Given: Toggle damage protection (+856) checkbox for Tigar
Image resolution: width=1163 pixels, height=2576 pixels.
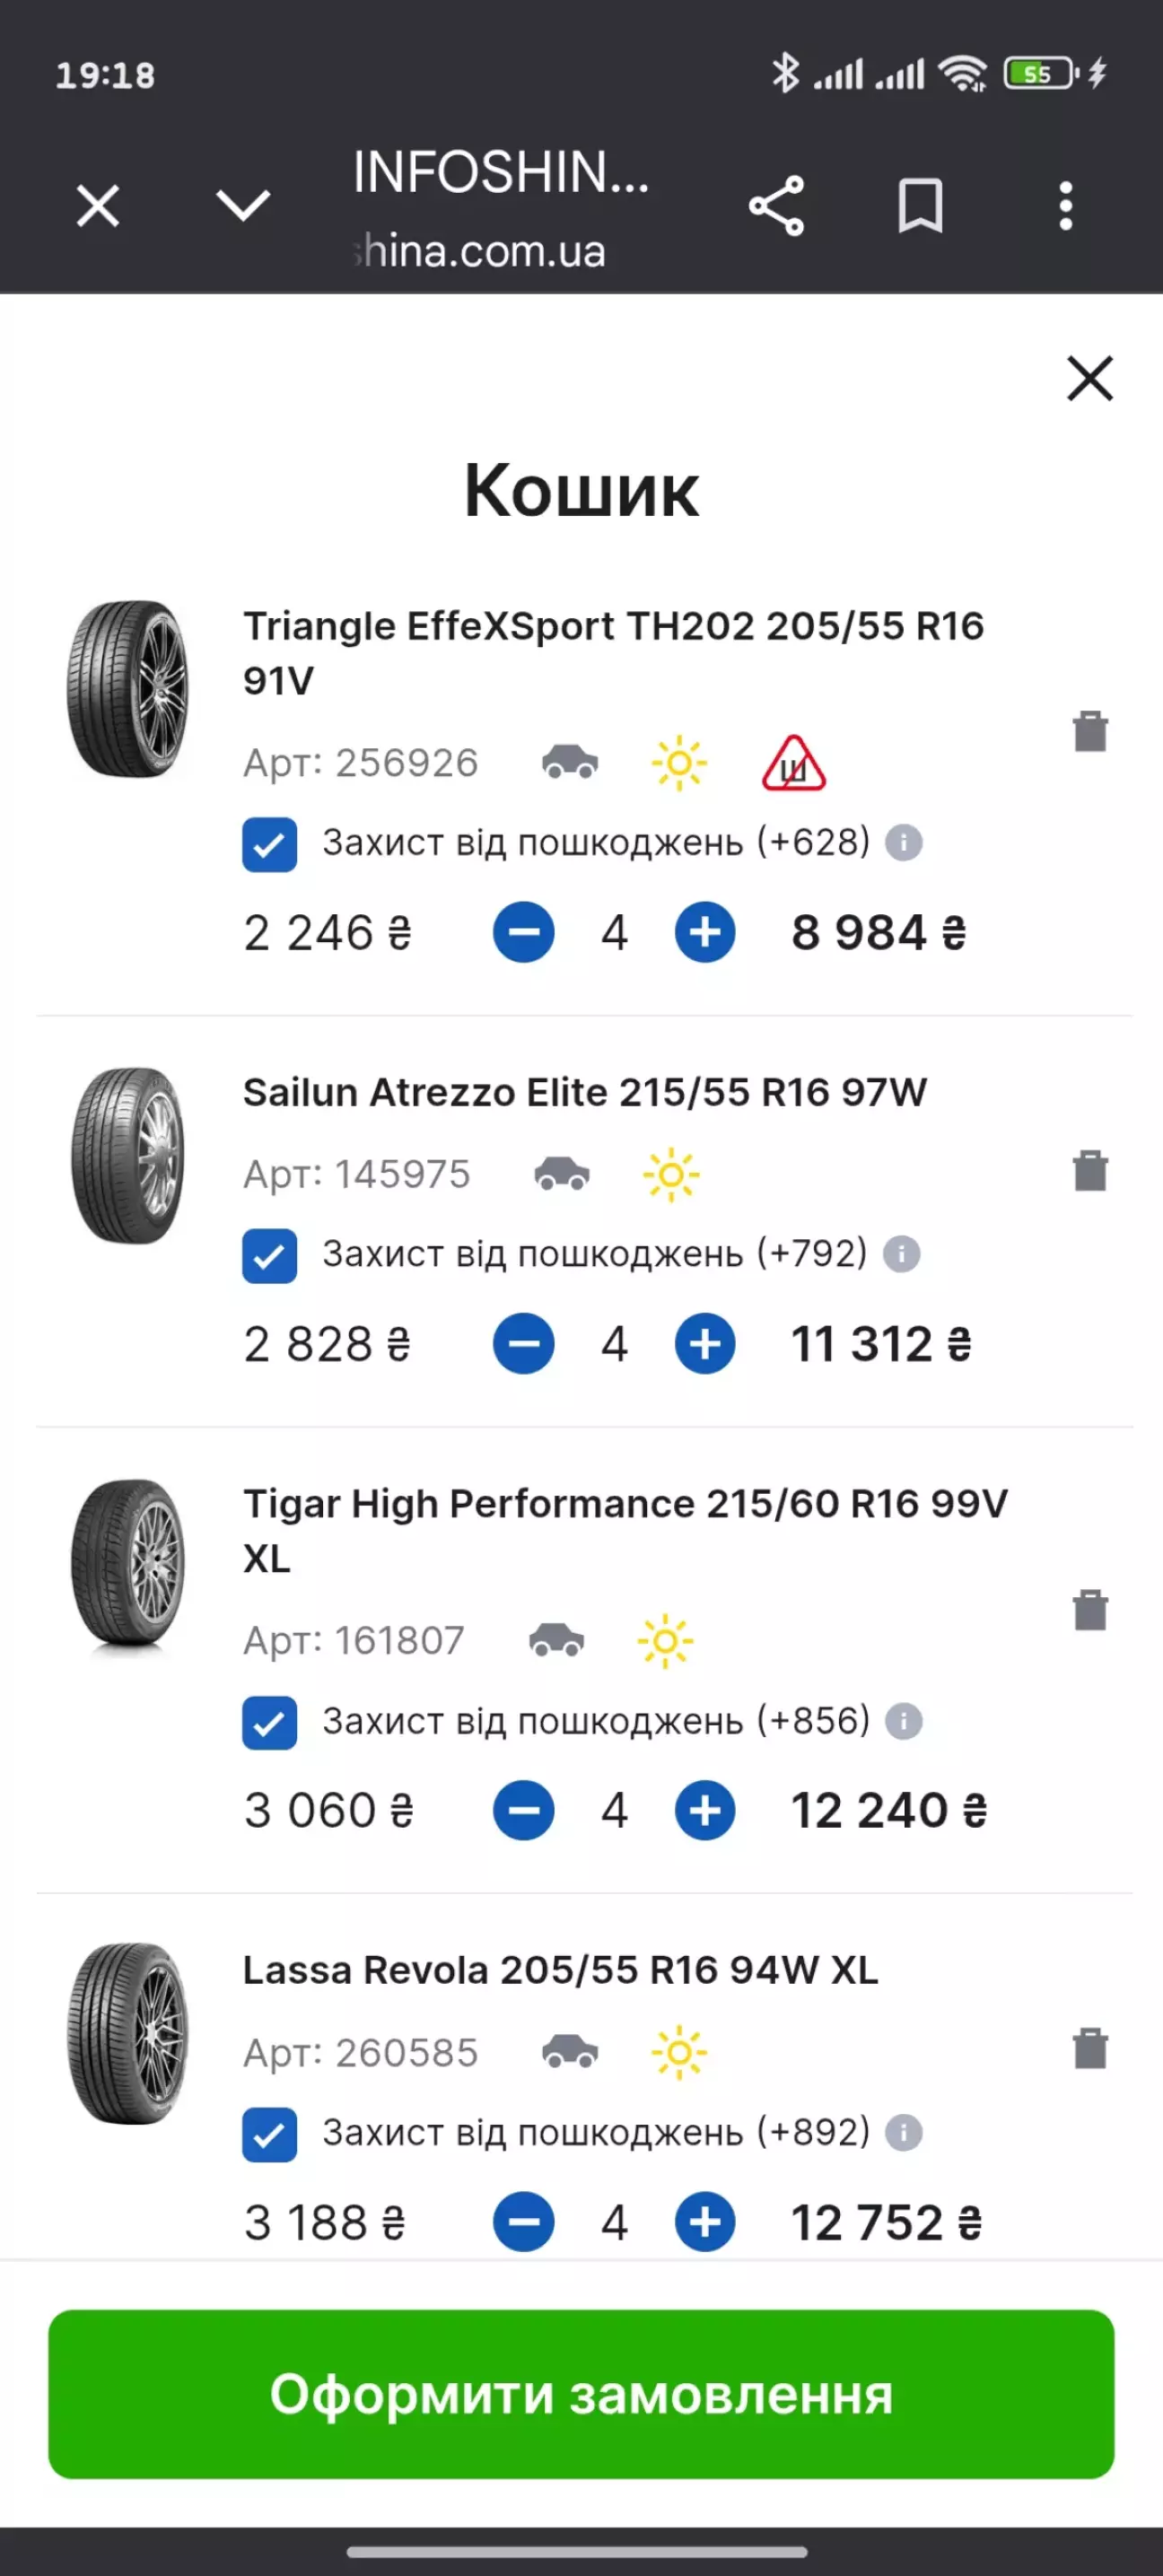Looking at the screenshot, I should [x=269, y=1723].
